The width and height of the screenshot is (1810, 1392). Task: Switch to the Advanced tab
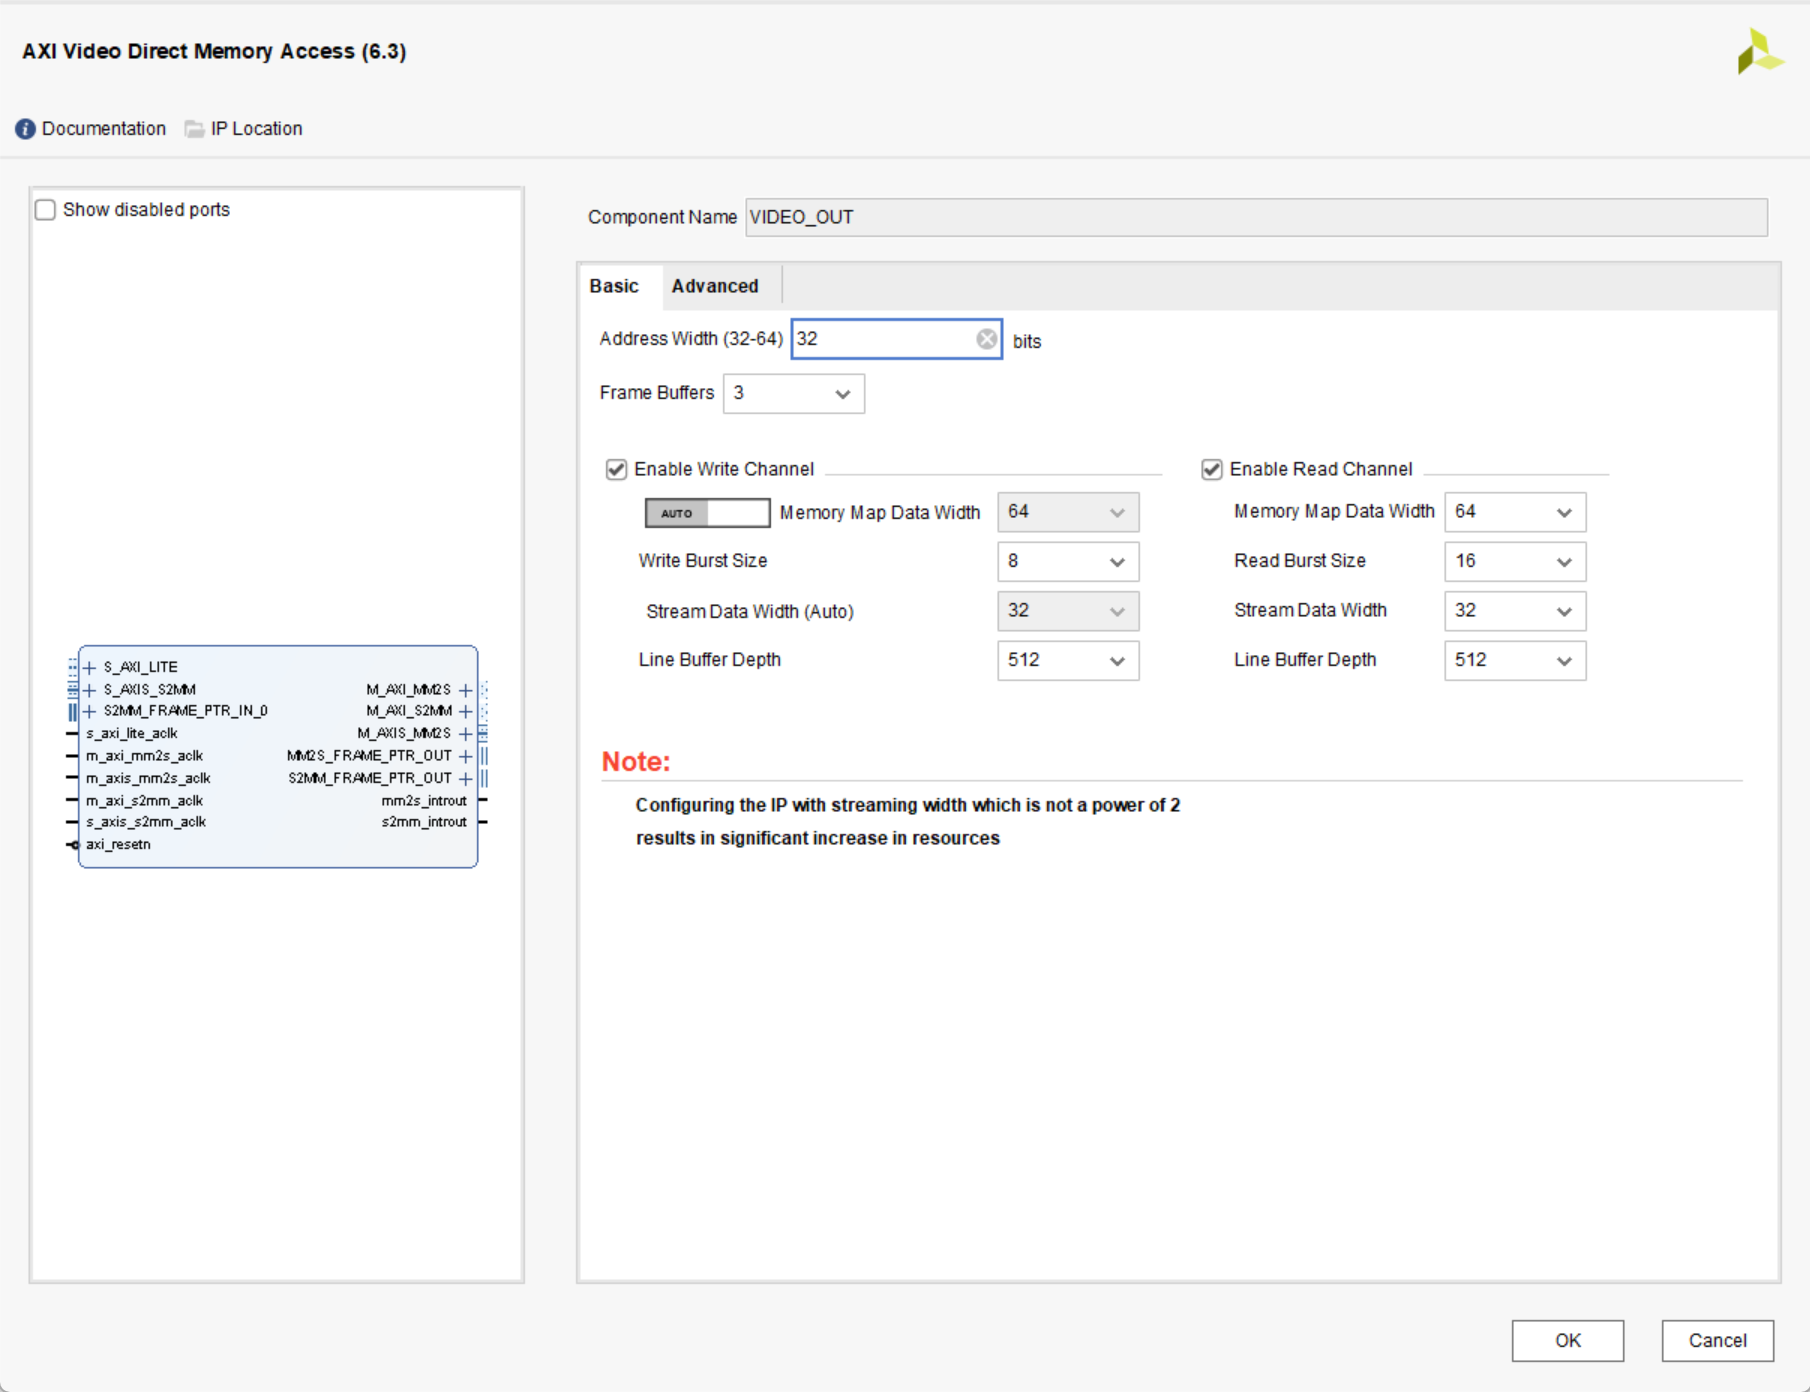[715, 286]
